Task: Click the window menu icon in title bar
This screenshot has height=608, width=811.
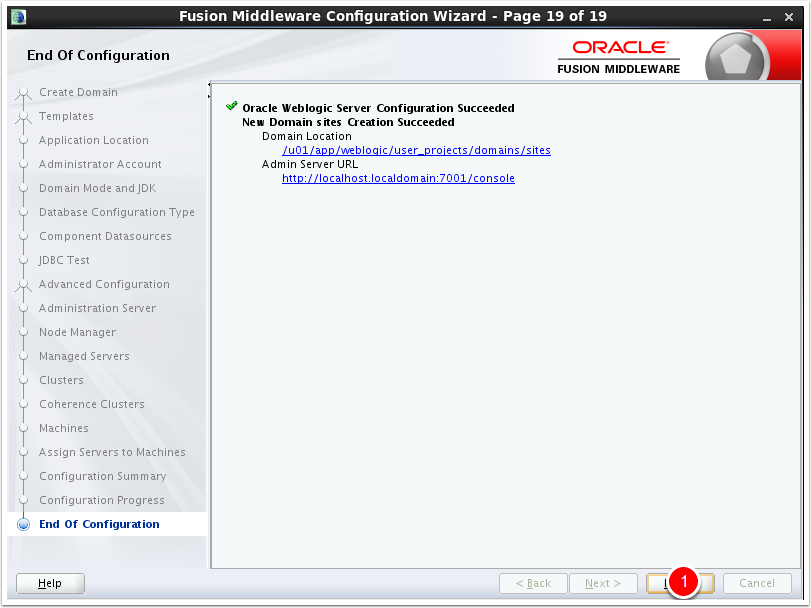Action: pyautogui.click(x=20, y=16)
